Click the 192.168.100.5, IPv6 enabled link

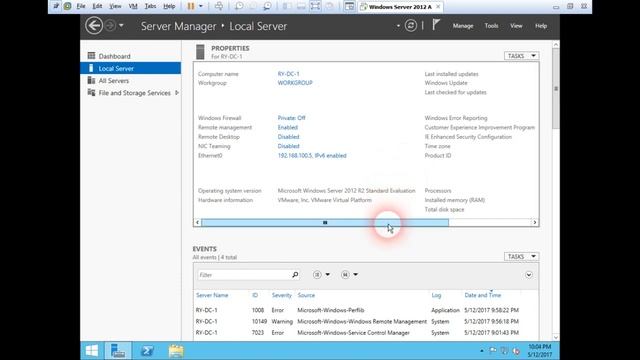(312, 156)
